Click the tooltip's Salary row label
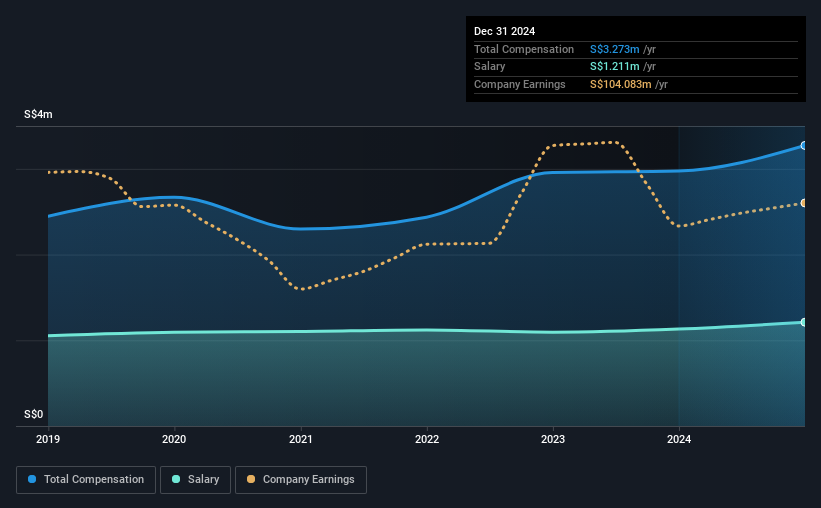Image resolution: width=821 pixels, height=508 pixels. point(490,67)
